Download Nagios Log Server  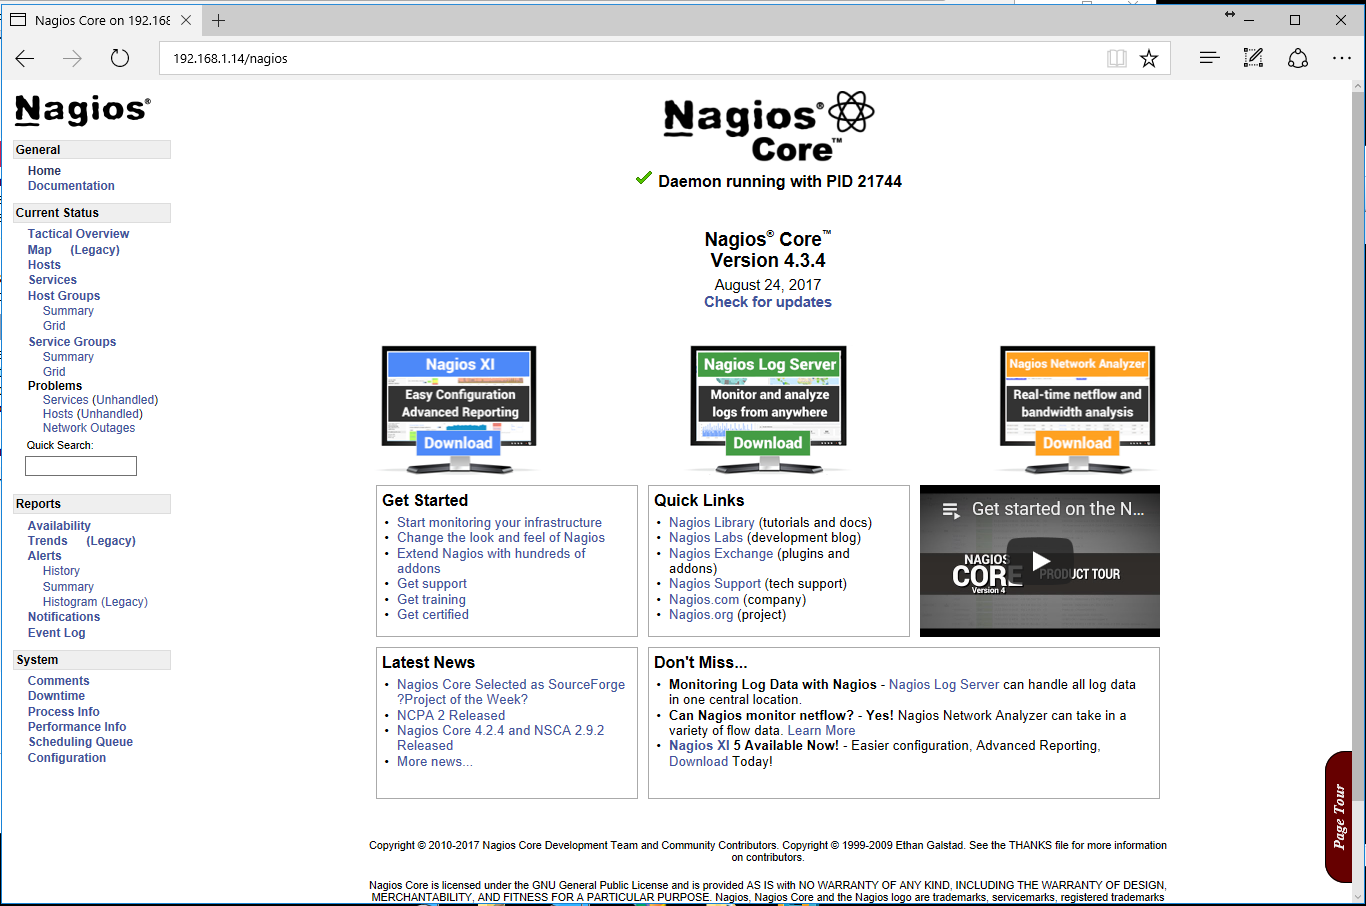pyautogui.click(x=767, y=443)
